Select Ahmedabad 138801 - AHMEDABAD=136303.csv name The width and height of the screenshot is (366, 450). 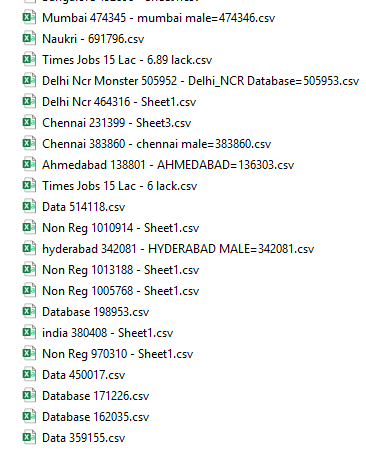(168, 165)
